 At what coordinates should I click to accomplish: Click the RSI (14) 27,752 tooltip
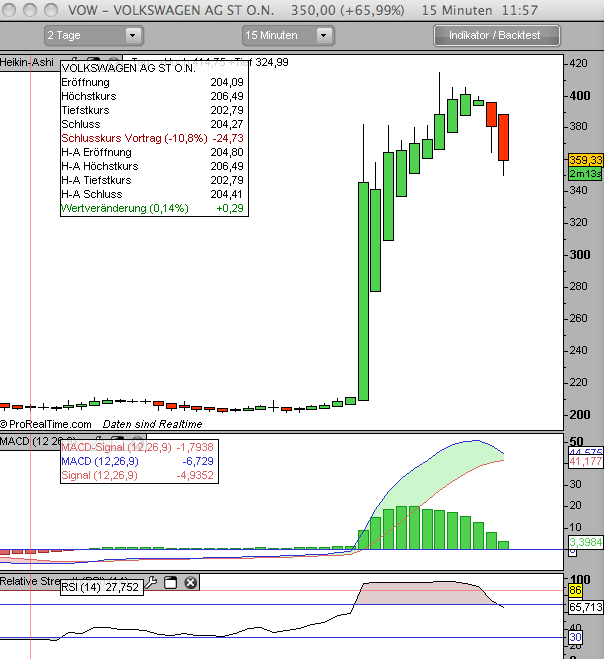coord(102,587)
